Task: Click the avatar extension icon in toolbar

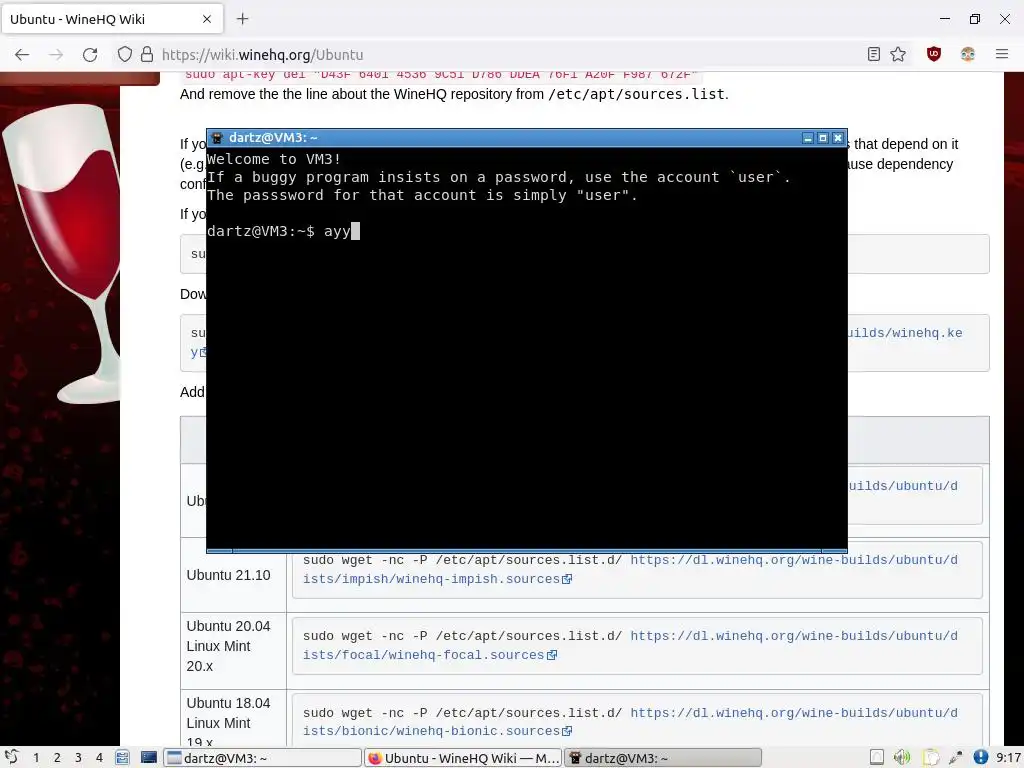Action: tap(968, 54)
